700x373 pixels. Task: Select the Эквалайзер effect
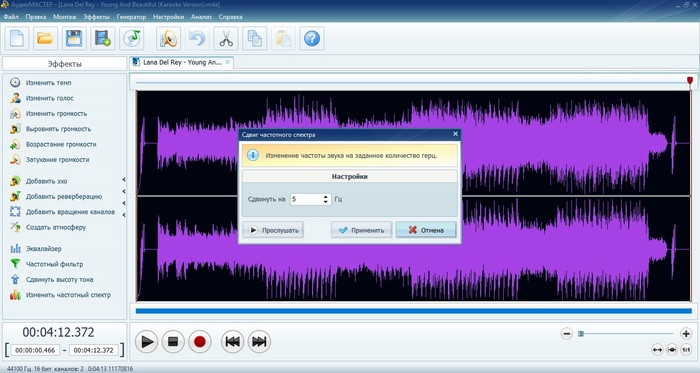[x=44, y=249]
